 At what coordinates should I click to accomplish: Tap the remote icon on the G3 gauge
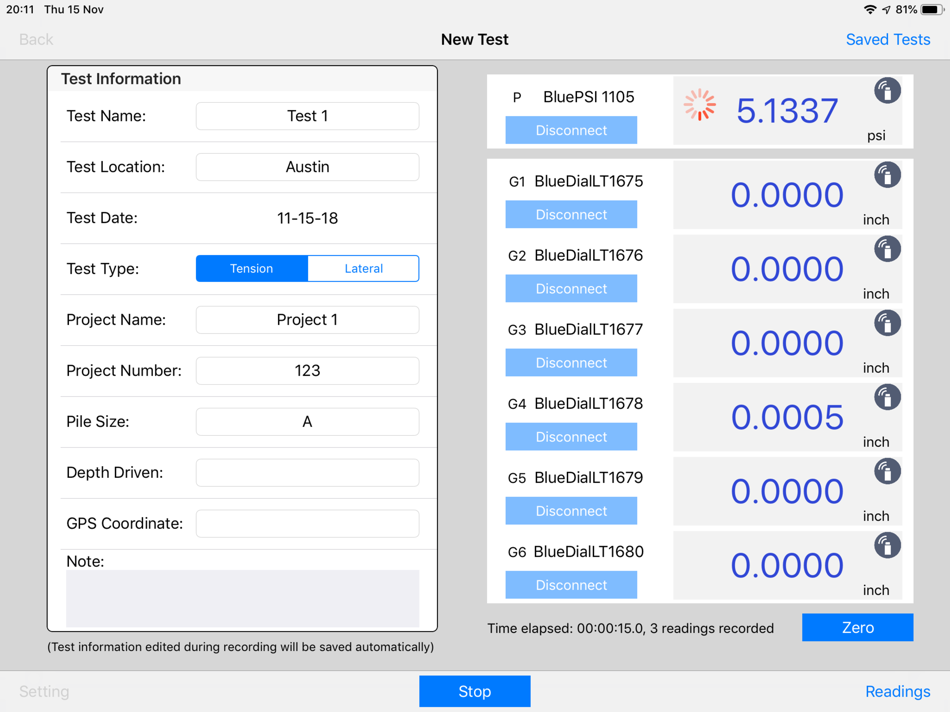coord(887,323)
